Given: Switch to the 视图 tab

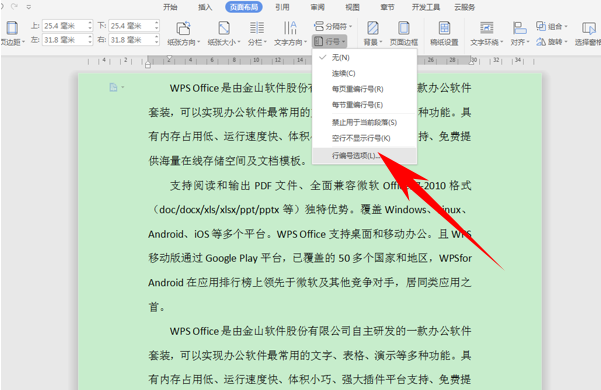Looking at the screenshot, I should tap(353, 7).
